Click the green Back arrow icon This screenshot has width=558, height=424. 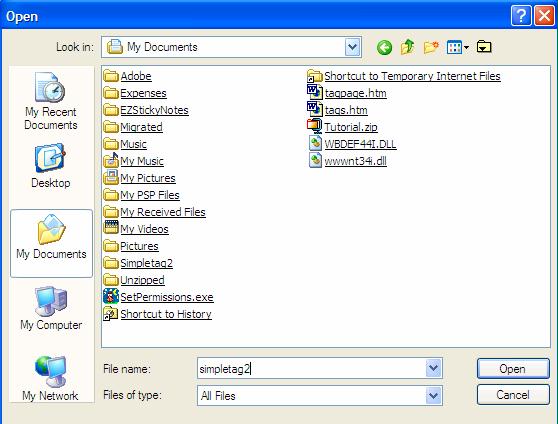(384, 47)
